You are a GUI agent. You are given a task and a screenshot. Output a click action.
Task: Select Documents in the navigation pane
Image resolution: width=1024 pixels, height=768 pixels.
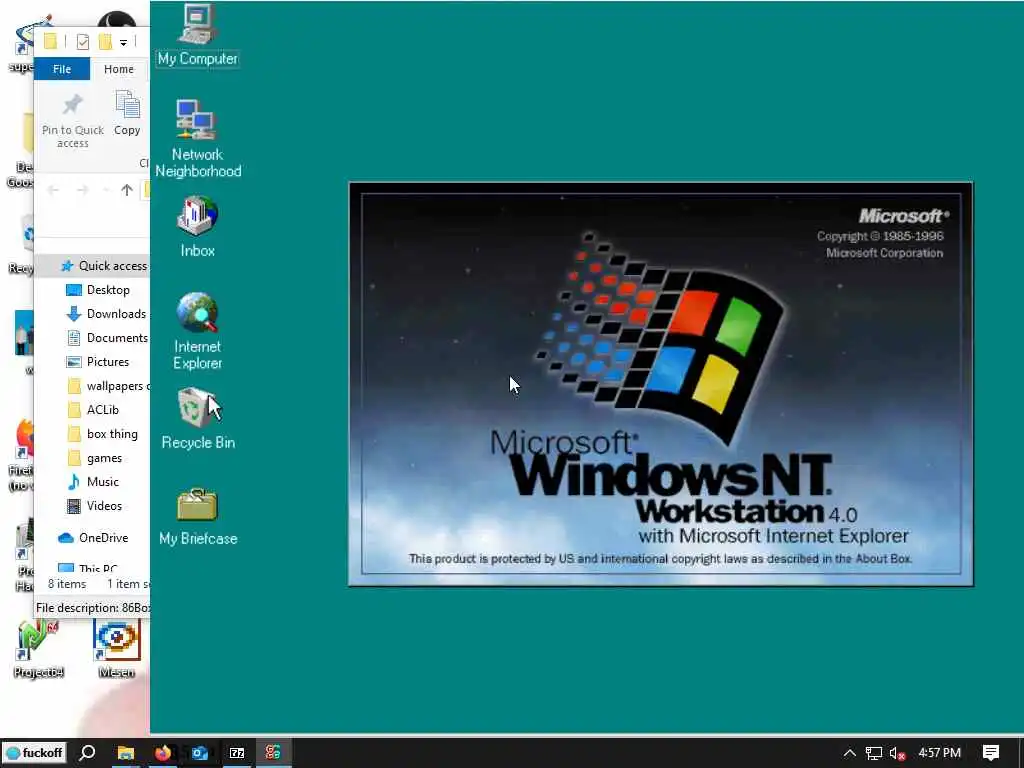tap(107, 338)
